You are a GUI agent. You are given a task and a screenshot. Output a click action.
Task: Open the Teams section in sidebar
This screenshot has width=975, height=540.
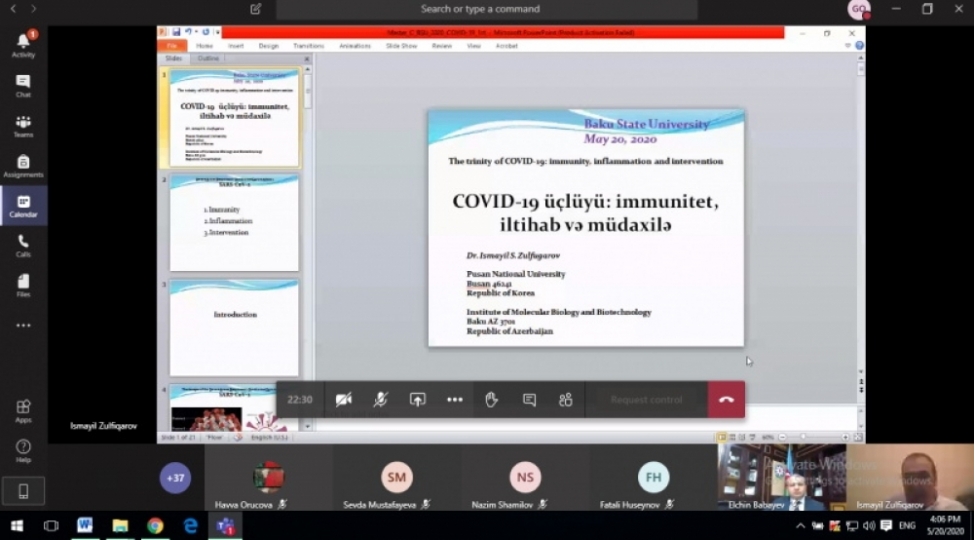pyautogui.click(x=23, y=126)
